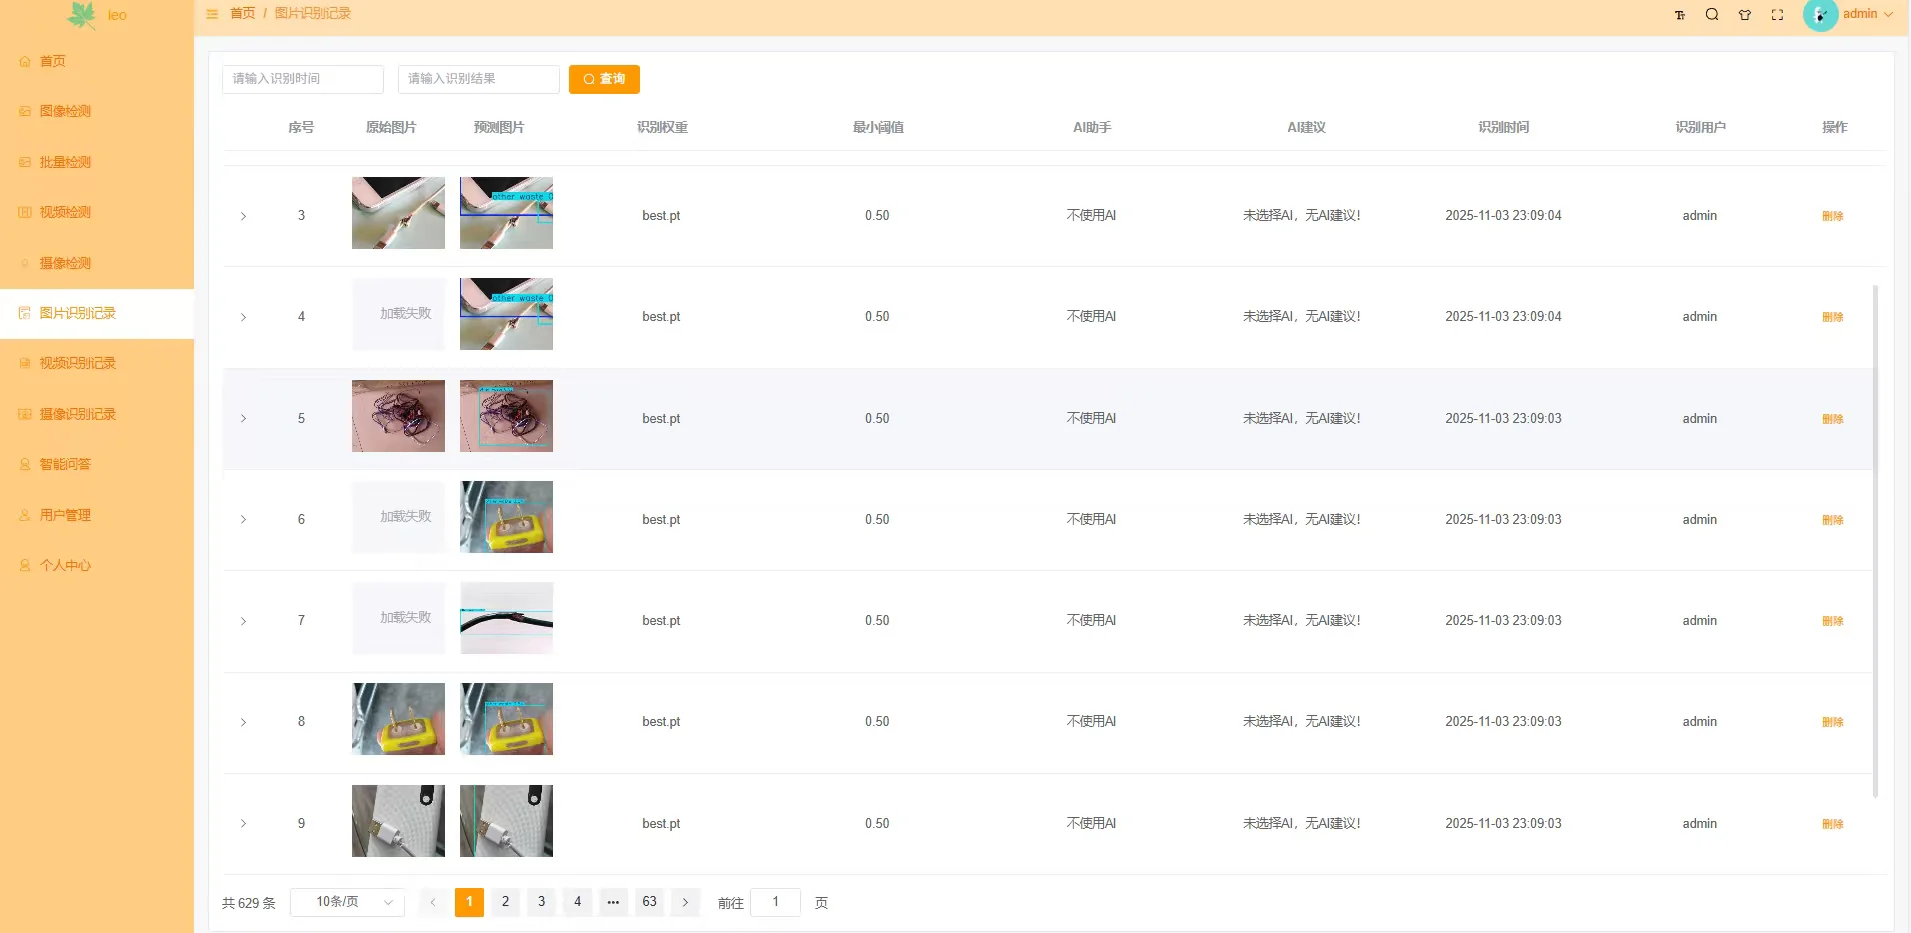Open the 图像检测 sidebar menu item
The height and width of the screenshot is (933, 1911).
pos(66,111)
